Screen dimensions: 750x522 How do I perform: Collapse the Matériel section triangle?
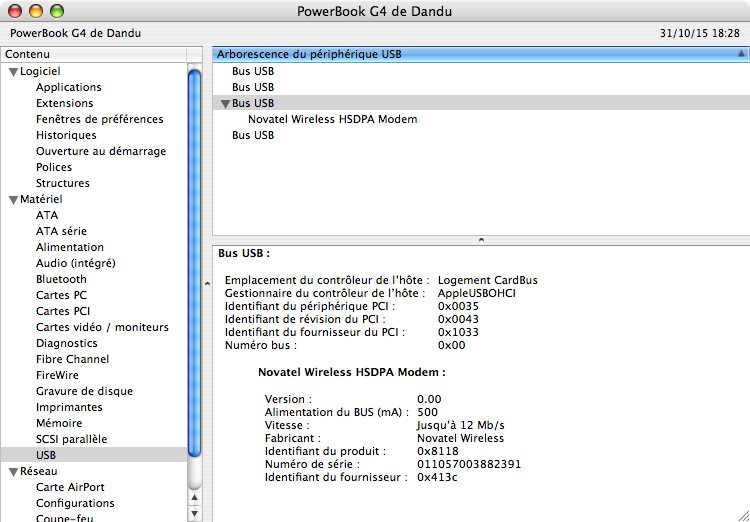point(13,200)
